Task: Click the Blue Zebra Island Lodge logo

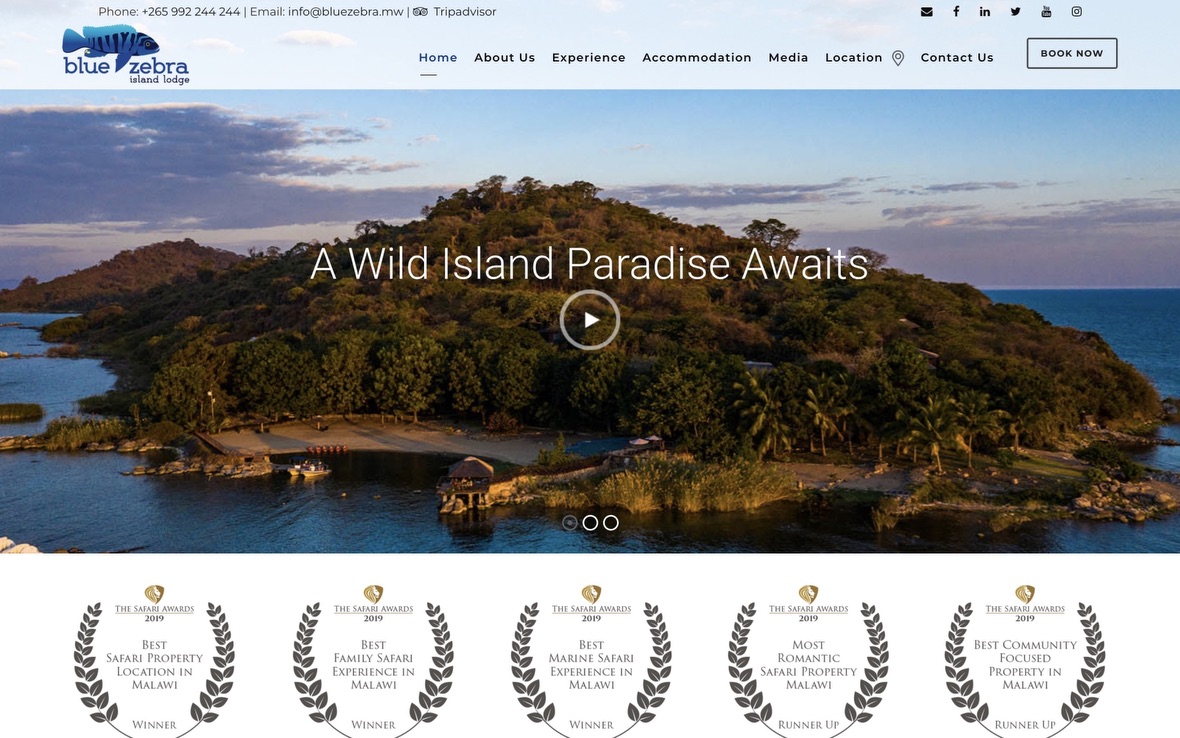Action: point(125,55)
